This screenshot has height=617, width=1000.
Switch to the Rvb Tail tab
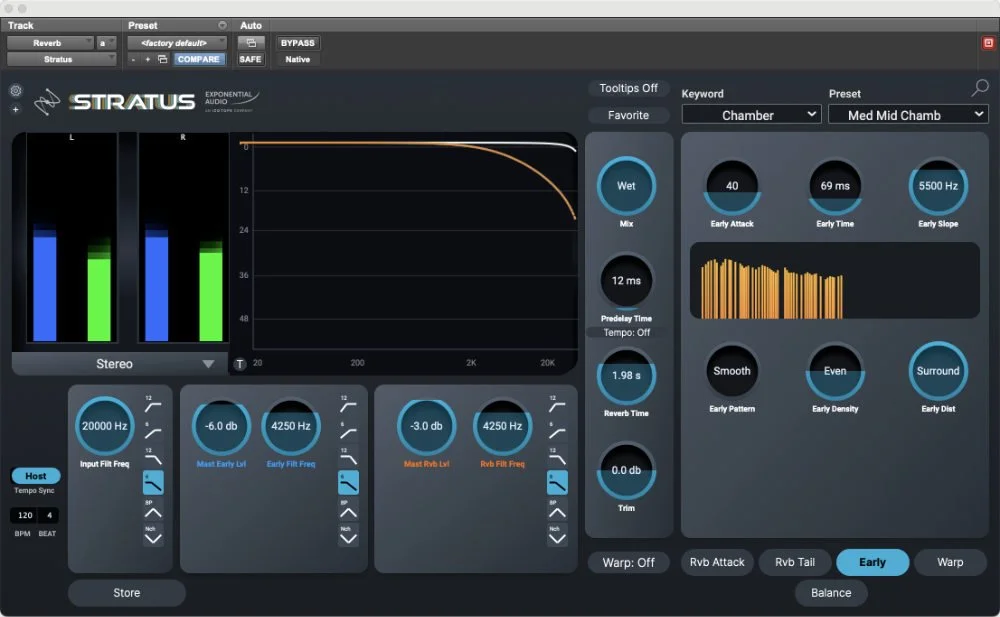795,562
